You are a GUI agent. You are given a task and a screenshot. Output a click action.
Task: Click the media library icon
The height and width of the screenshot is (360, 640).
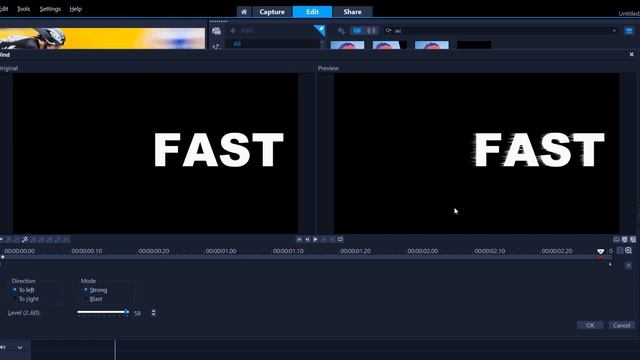coord(216,31)
